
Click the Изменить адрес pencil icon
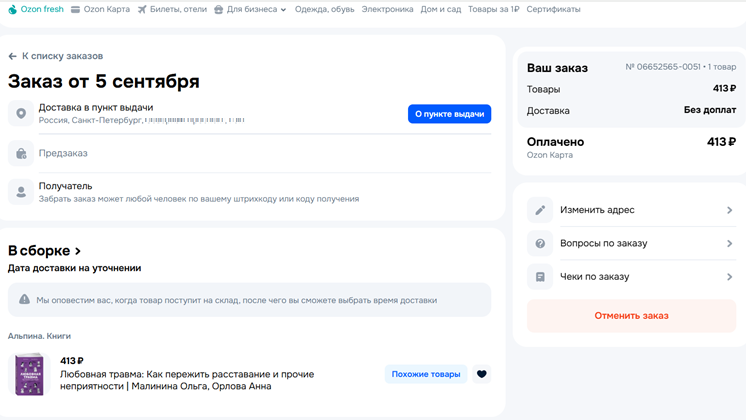[x=540, y=210]
